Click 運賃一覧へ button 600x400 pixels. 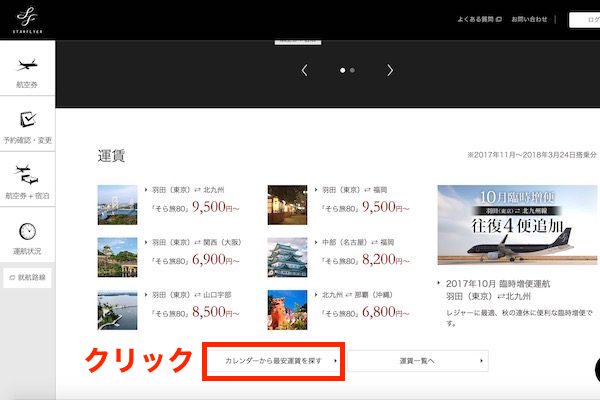[417, 361]
